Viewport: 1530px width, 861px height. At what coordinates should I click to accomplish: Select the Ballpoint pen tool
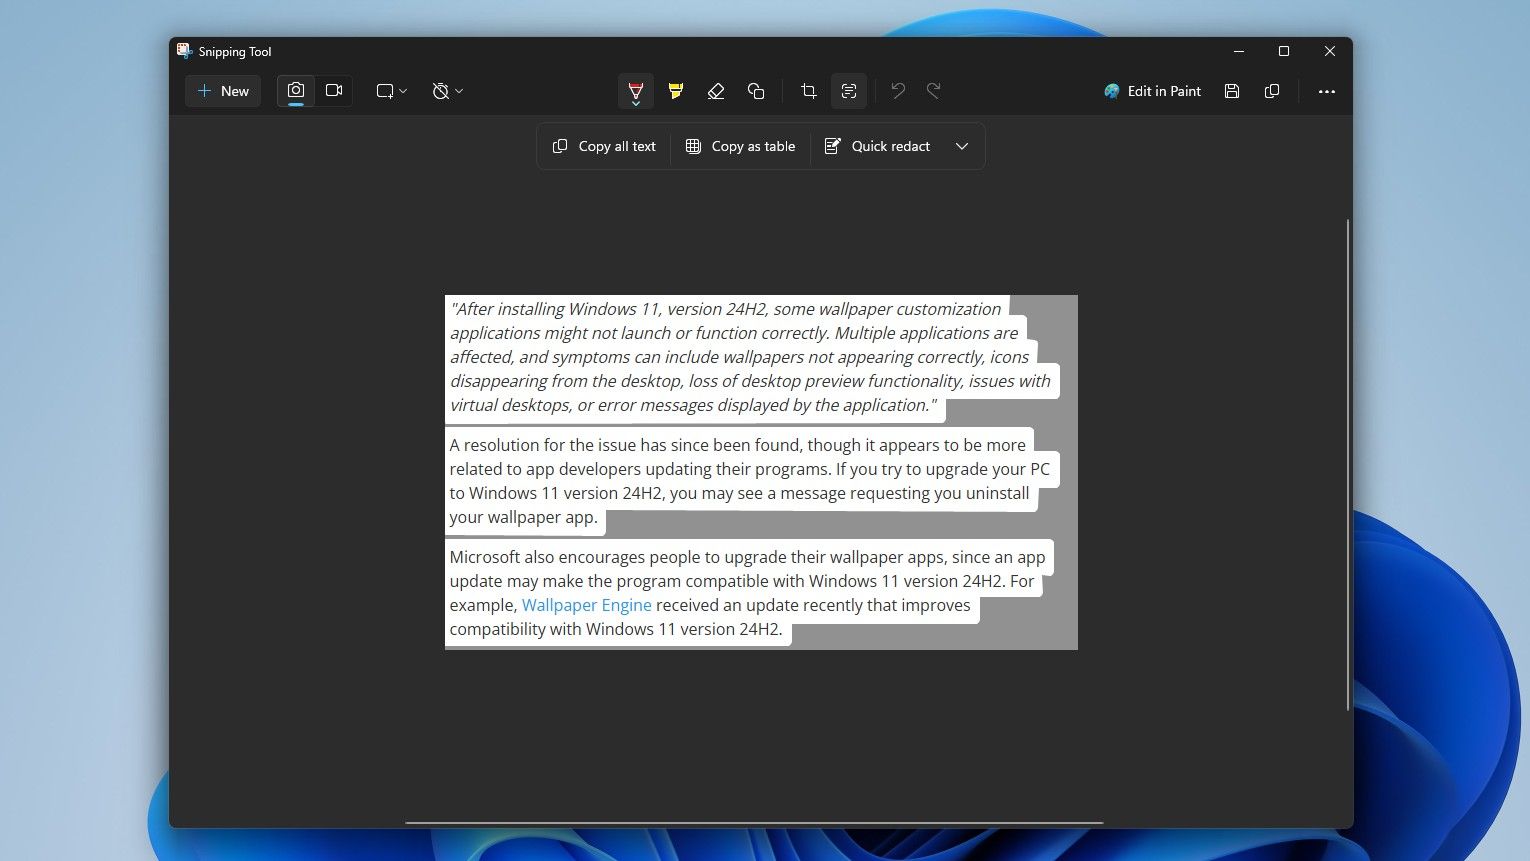tap(636, 91)
